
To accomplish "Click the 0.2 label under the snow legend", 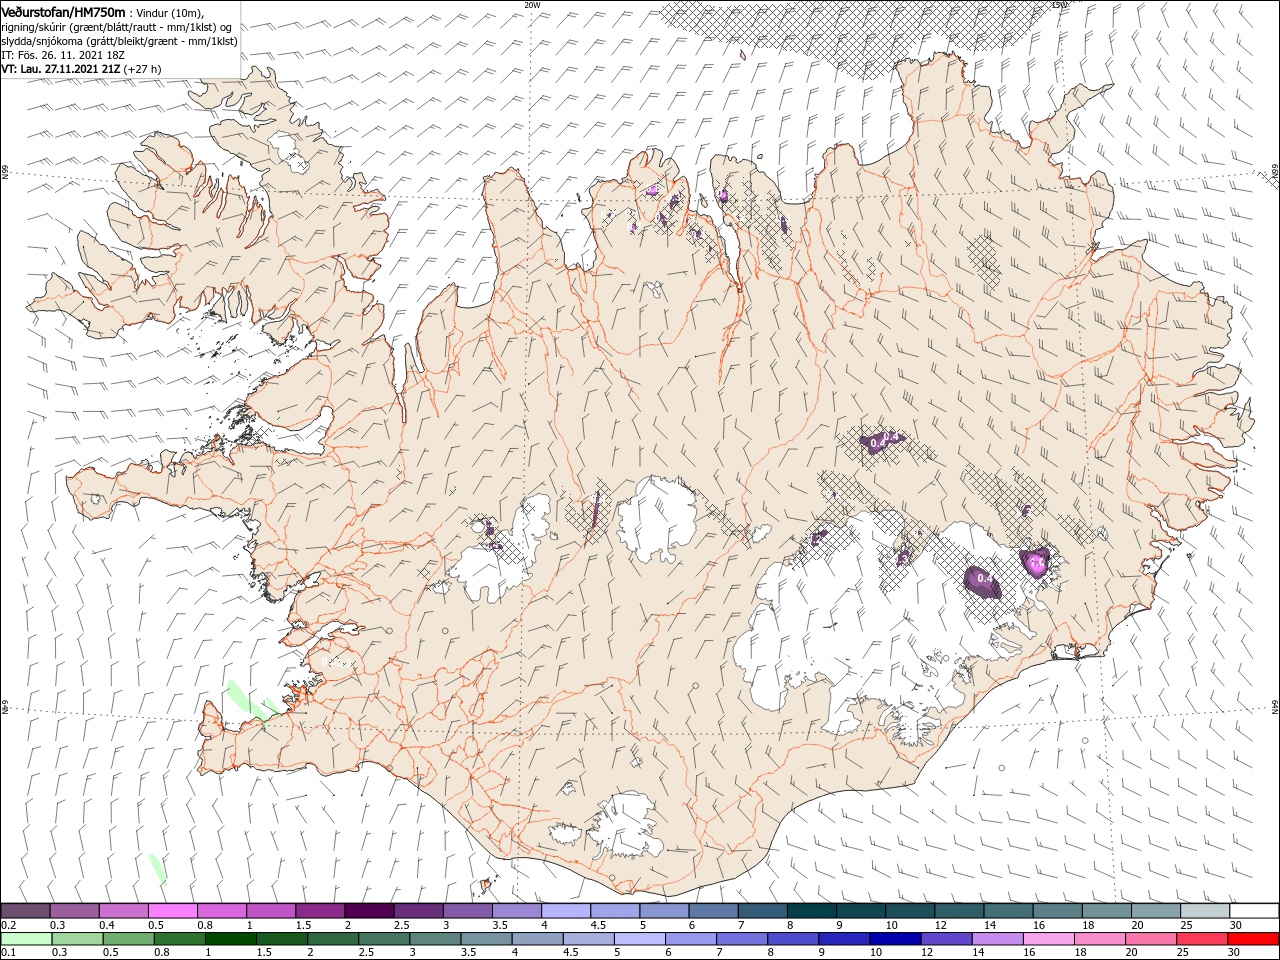I will pos(8,925).
